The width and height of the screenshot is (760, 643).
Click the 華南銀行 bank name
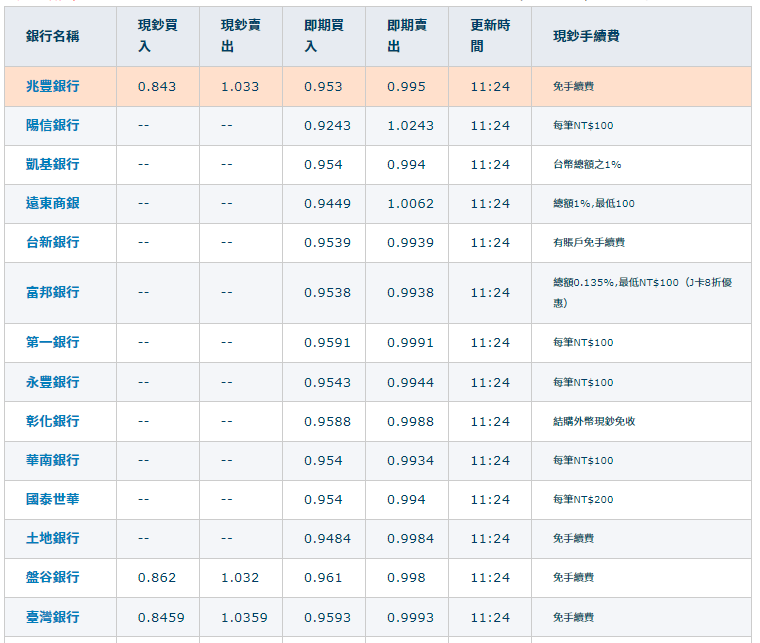click(x=53, y=461)
